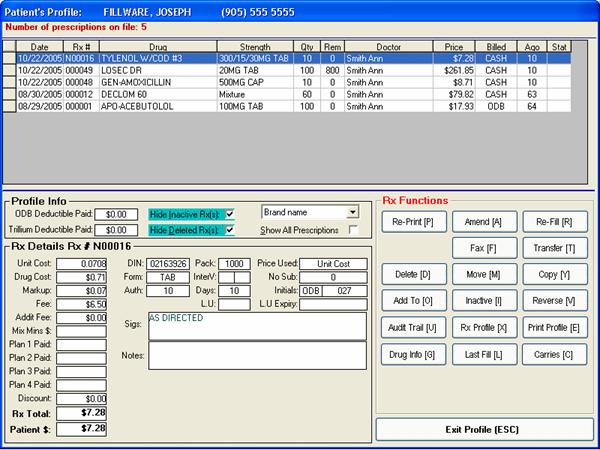The width and height of the screenshot is (600, 450).
Task: Select the TYLENOL W/COD #3 row
Action: (293, 59)
